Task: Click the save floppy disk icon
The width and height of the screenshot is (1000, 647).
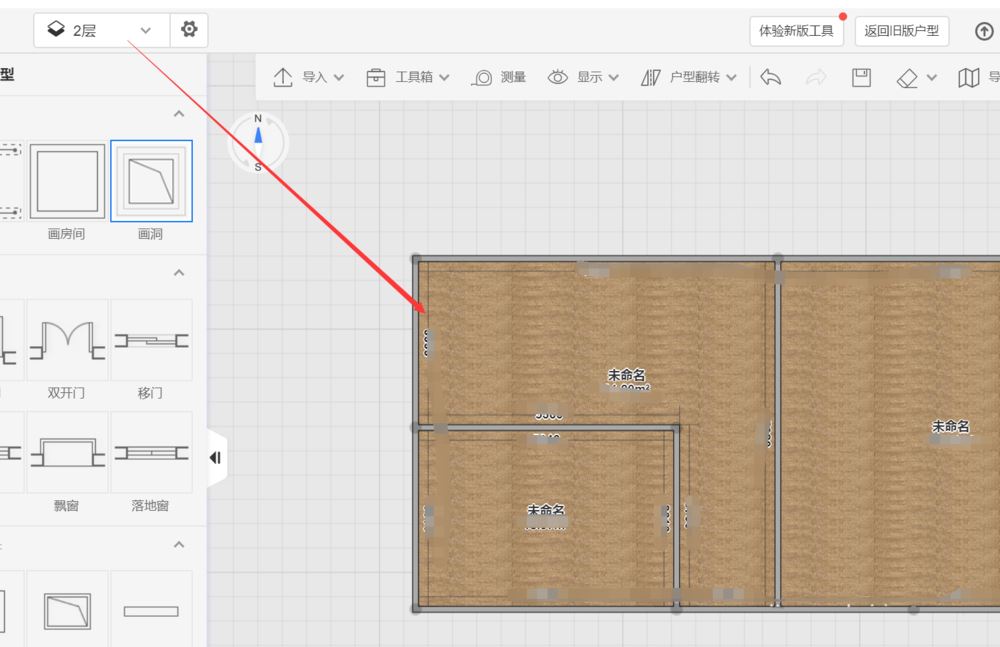Action: (x=861, y=77)
